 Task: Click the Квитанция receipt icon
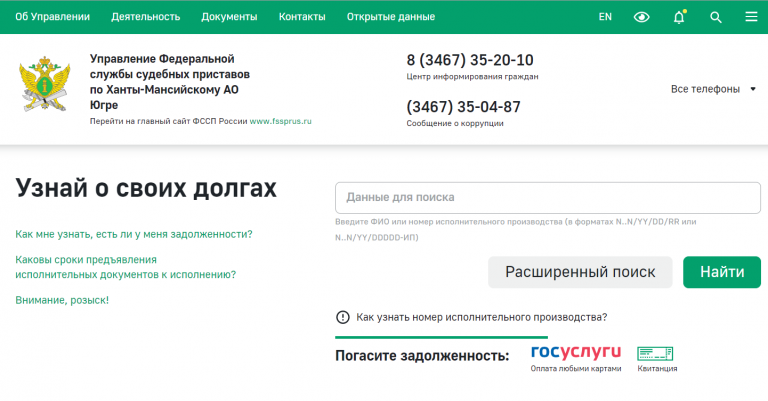[656, 353]
